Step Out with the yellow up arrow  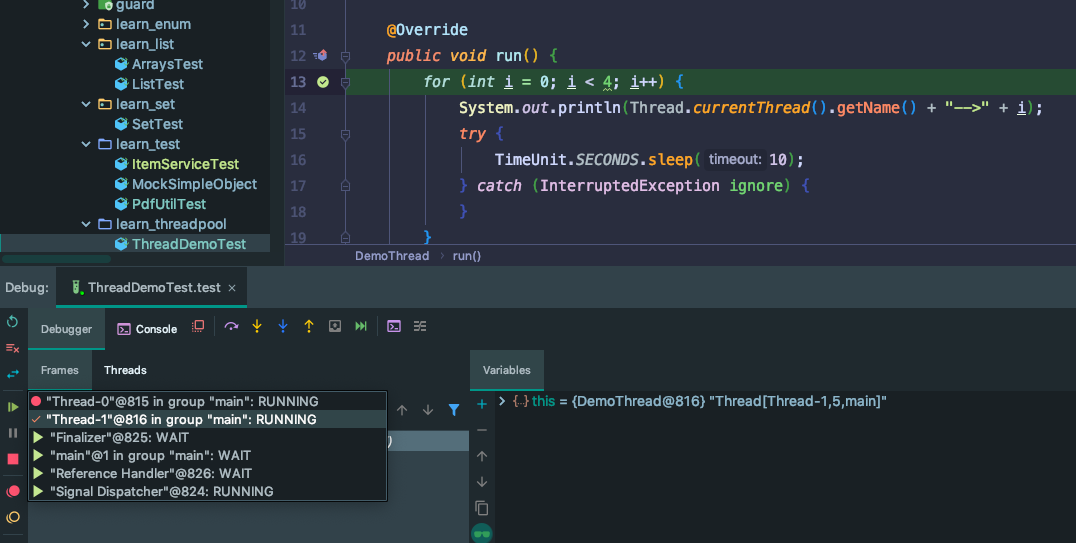click(309, 326)
